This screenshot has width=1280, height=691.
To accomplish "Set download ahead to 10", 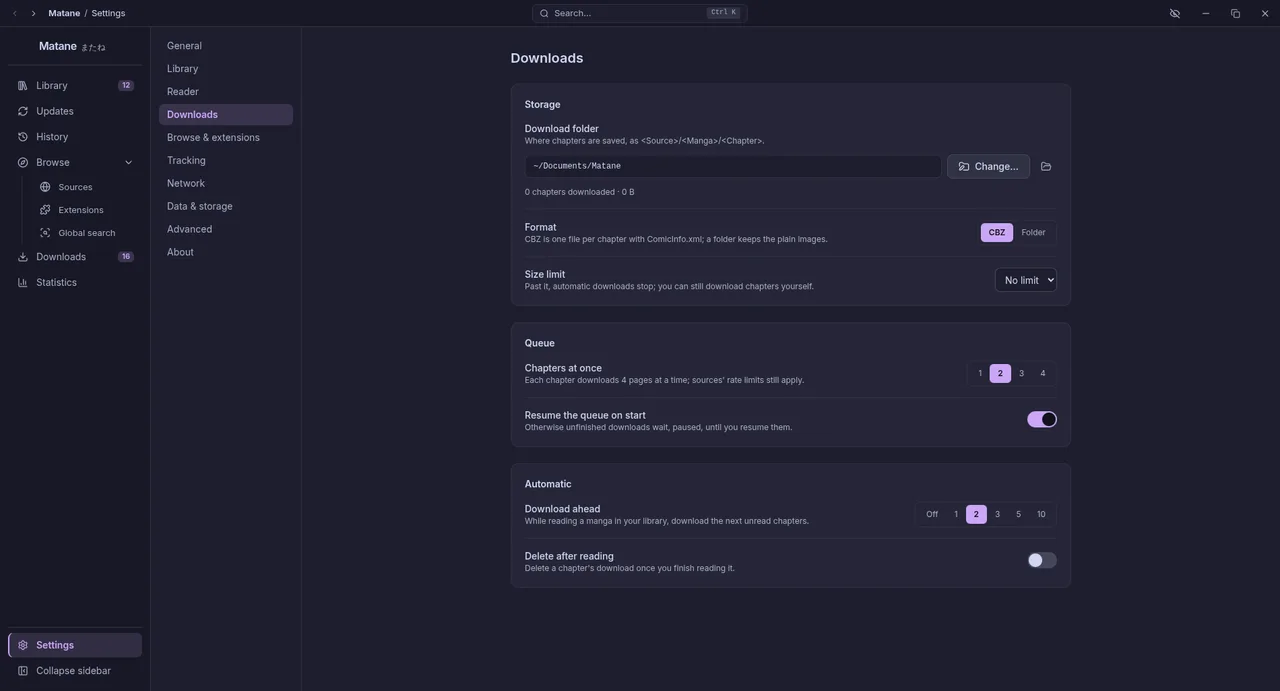I will click(x=1041, y=515).
